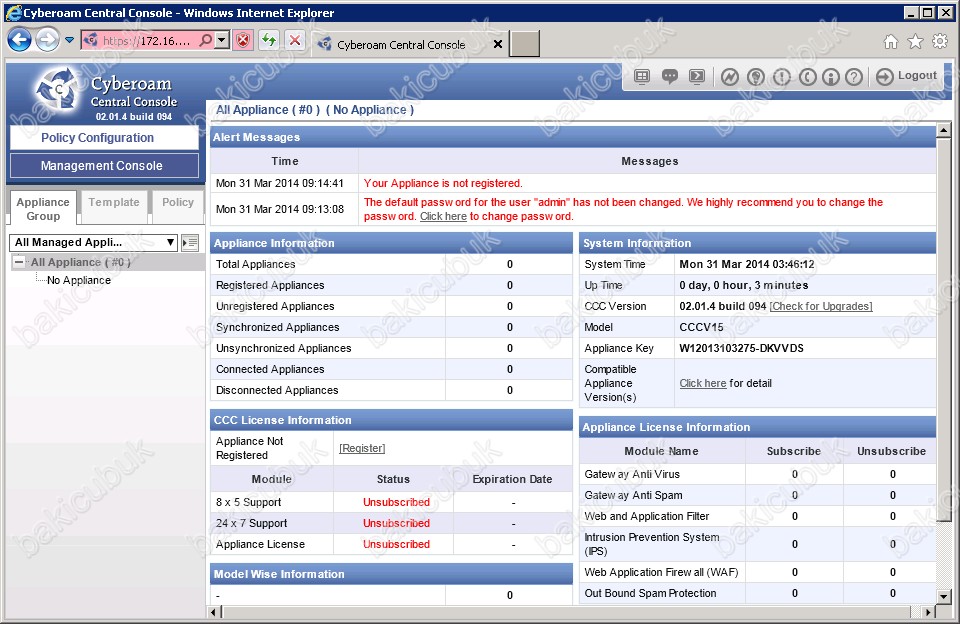Click the Logout arrow icon
The image size is (960, 624).
885,77
